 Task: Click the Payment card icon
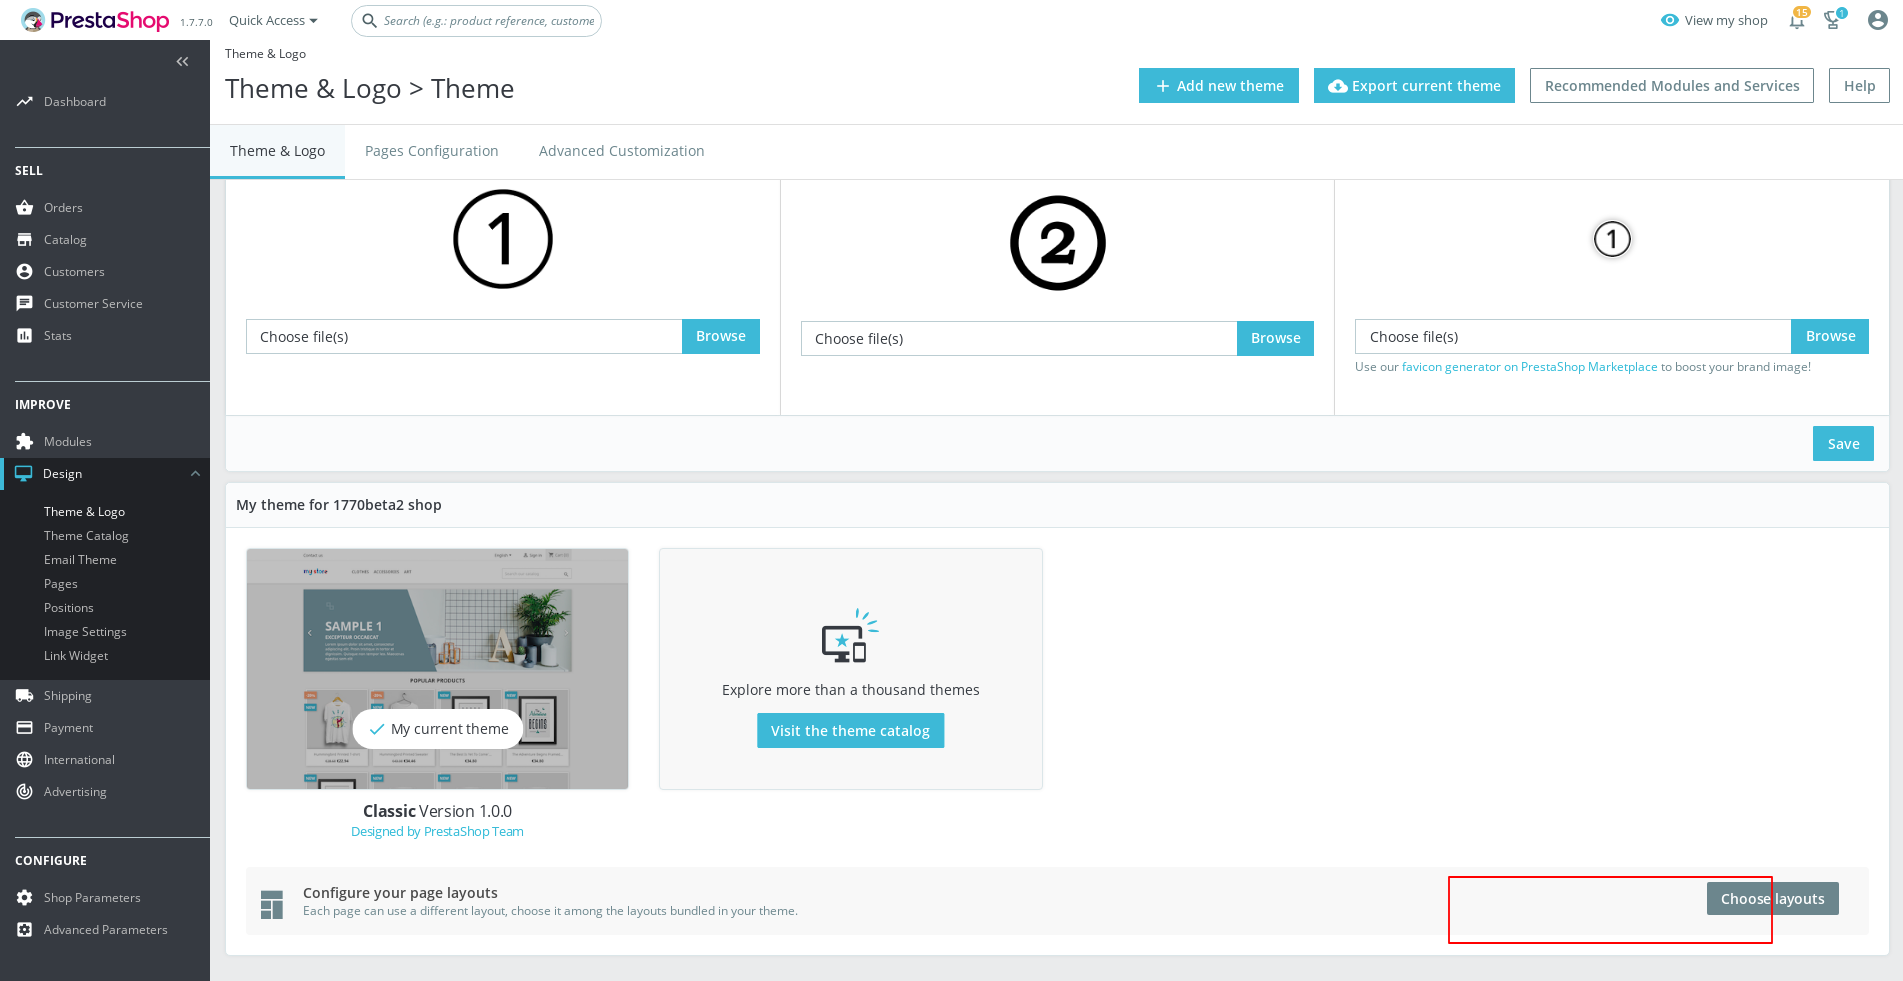(x=24, y=727)
